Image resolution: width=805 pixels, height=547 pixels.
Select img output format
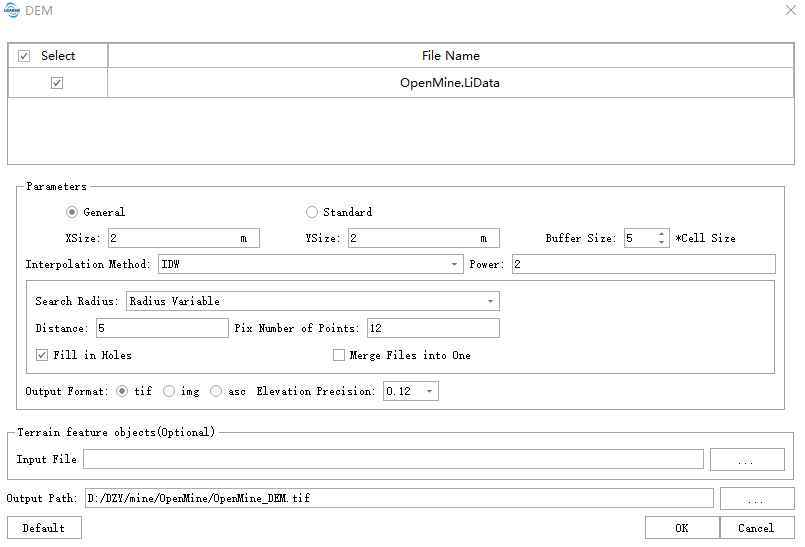click(169, 391)
